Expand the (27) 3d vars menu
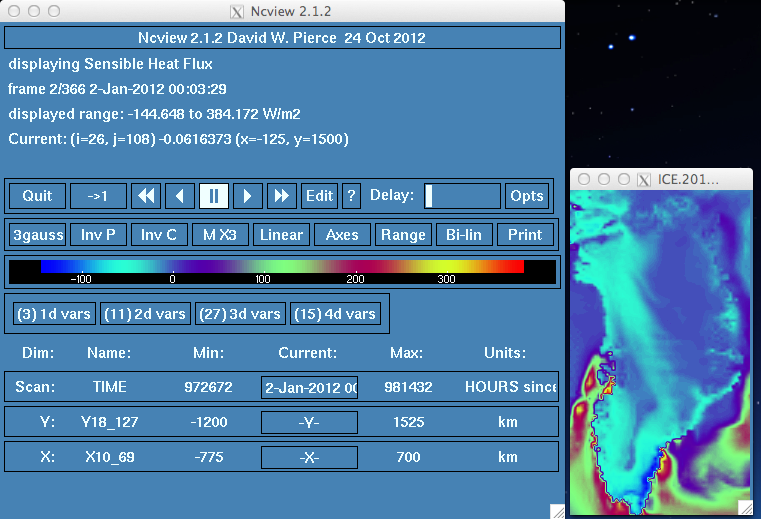761x519 pixels. pyautogui.click(x=240, y=314)
